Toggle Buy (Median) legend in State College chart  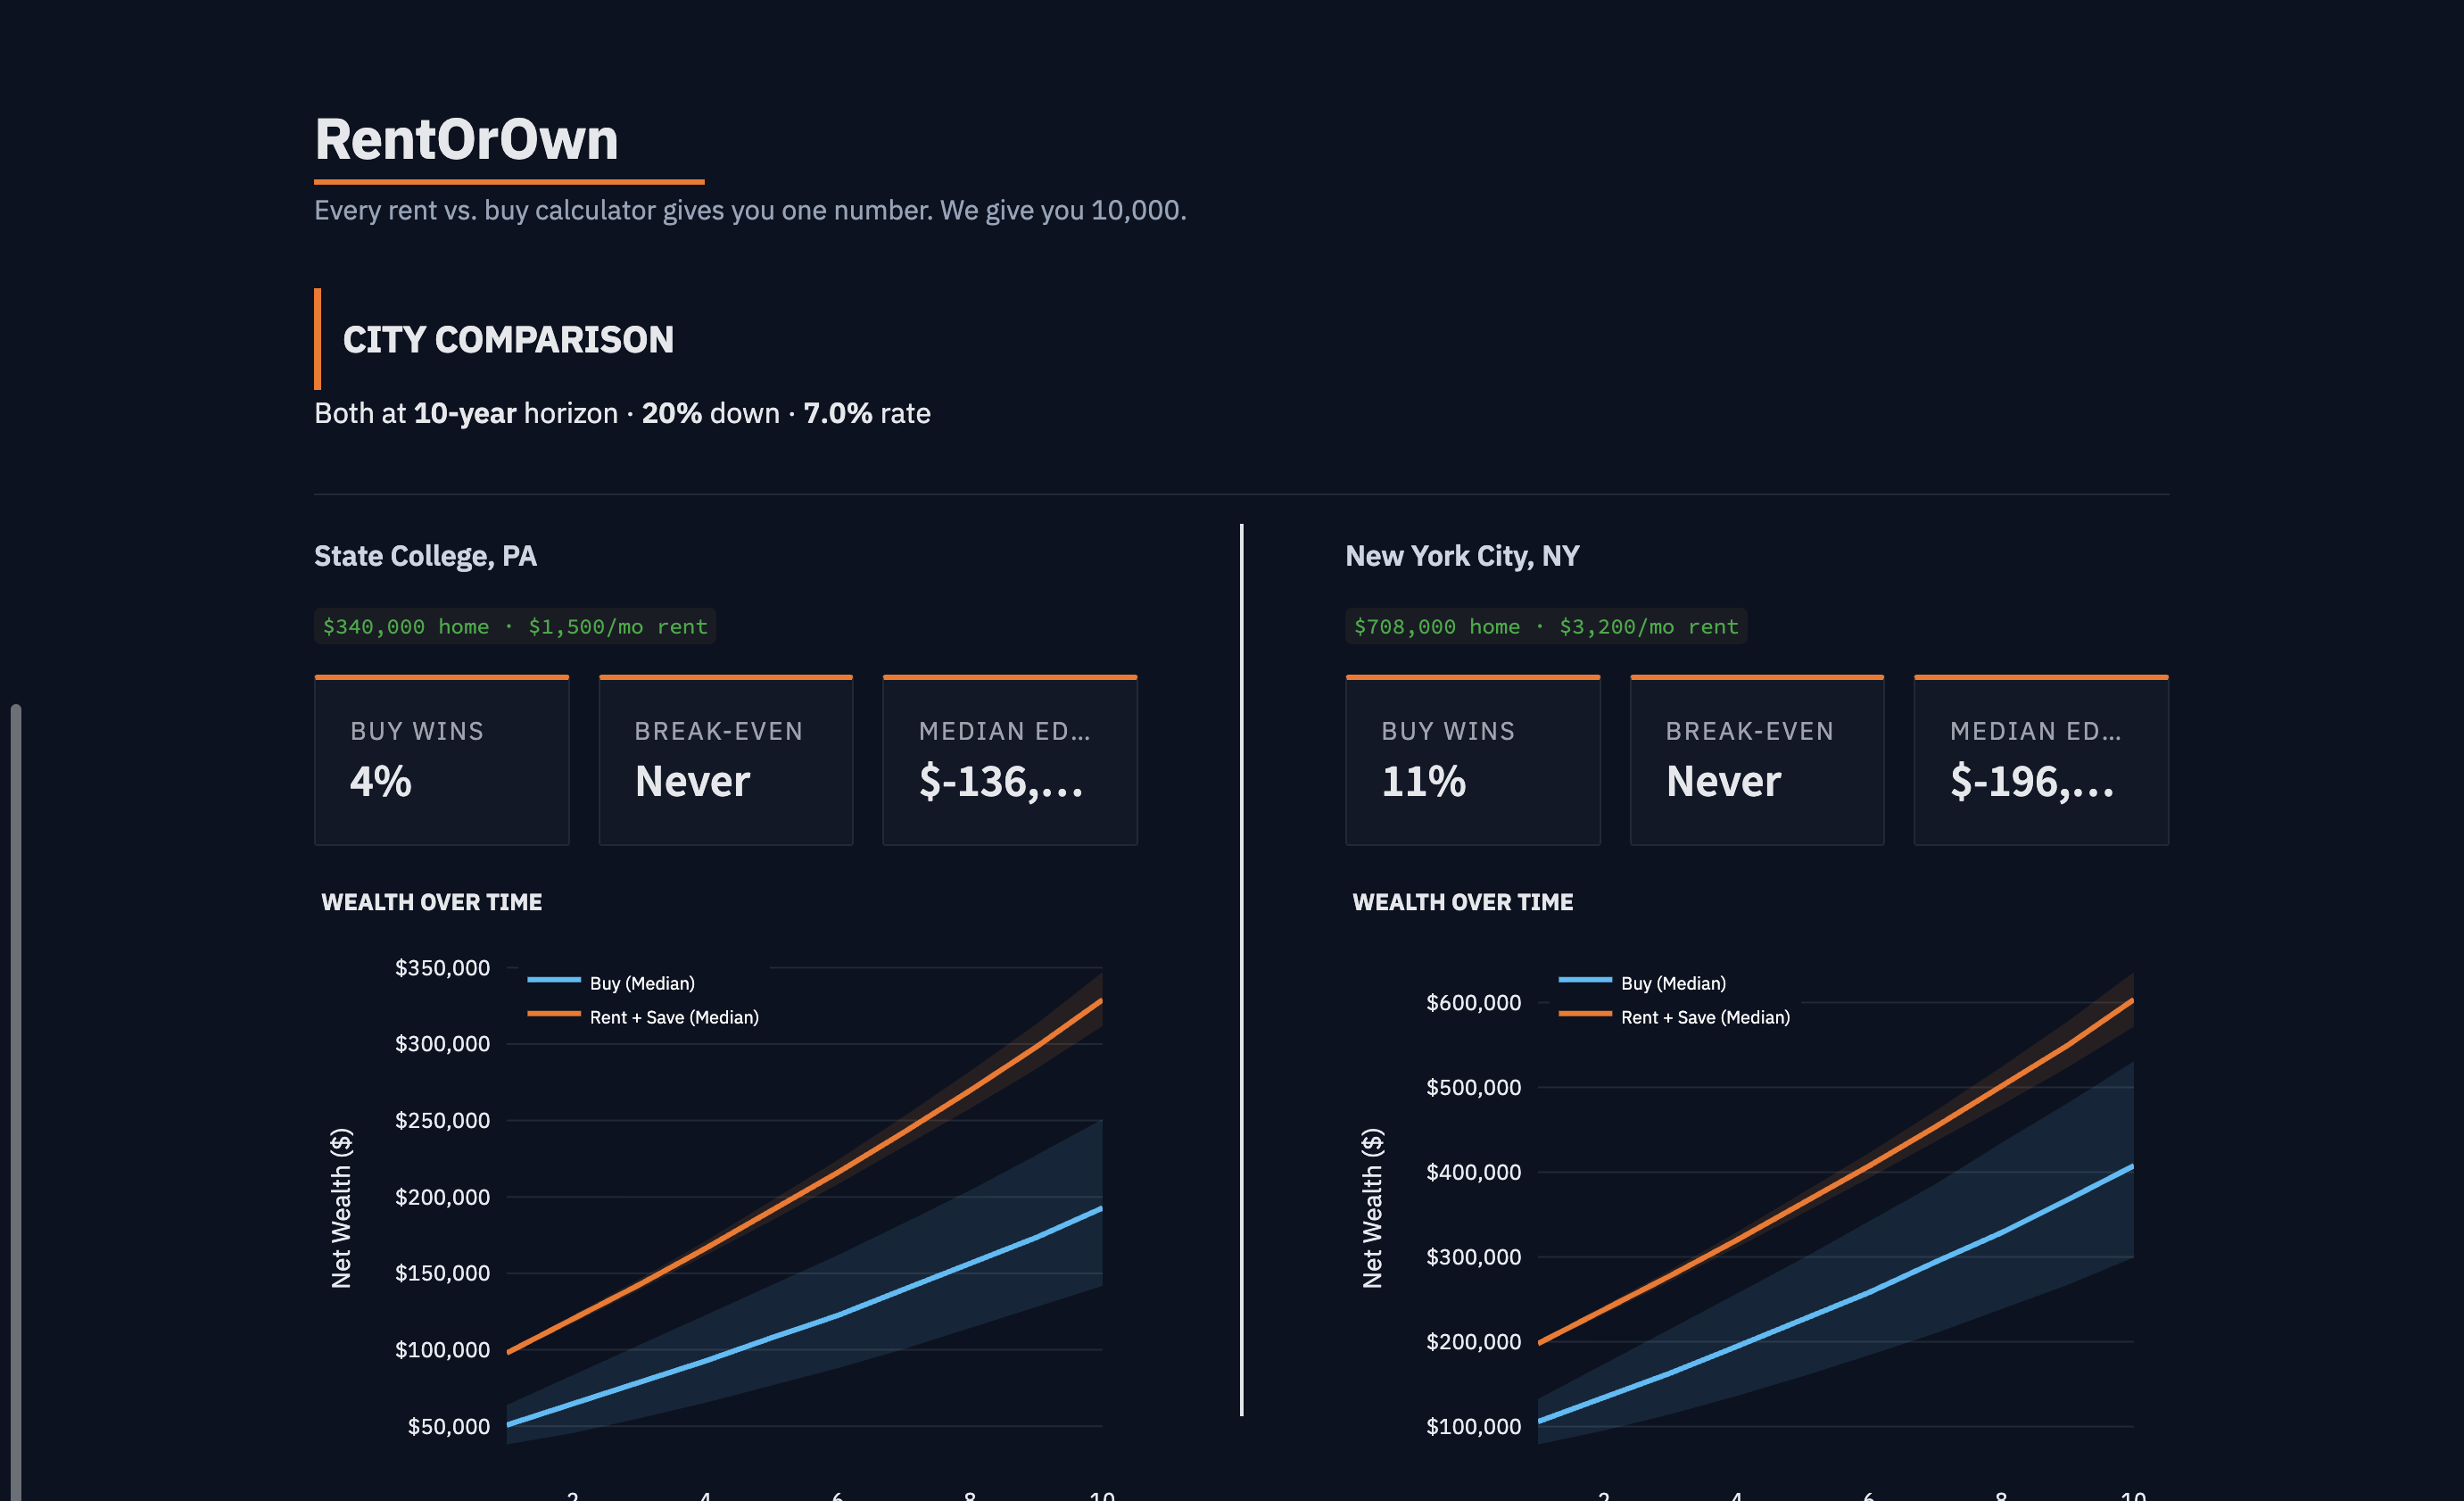click(642, 983)
